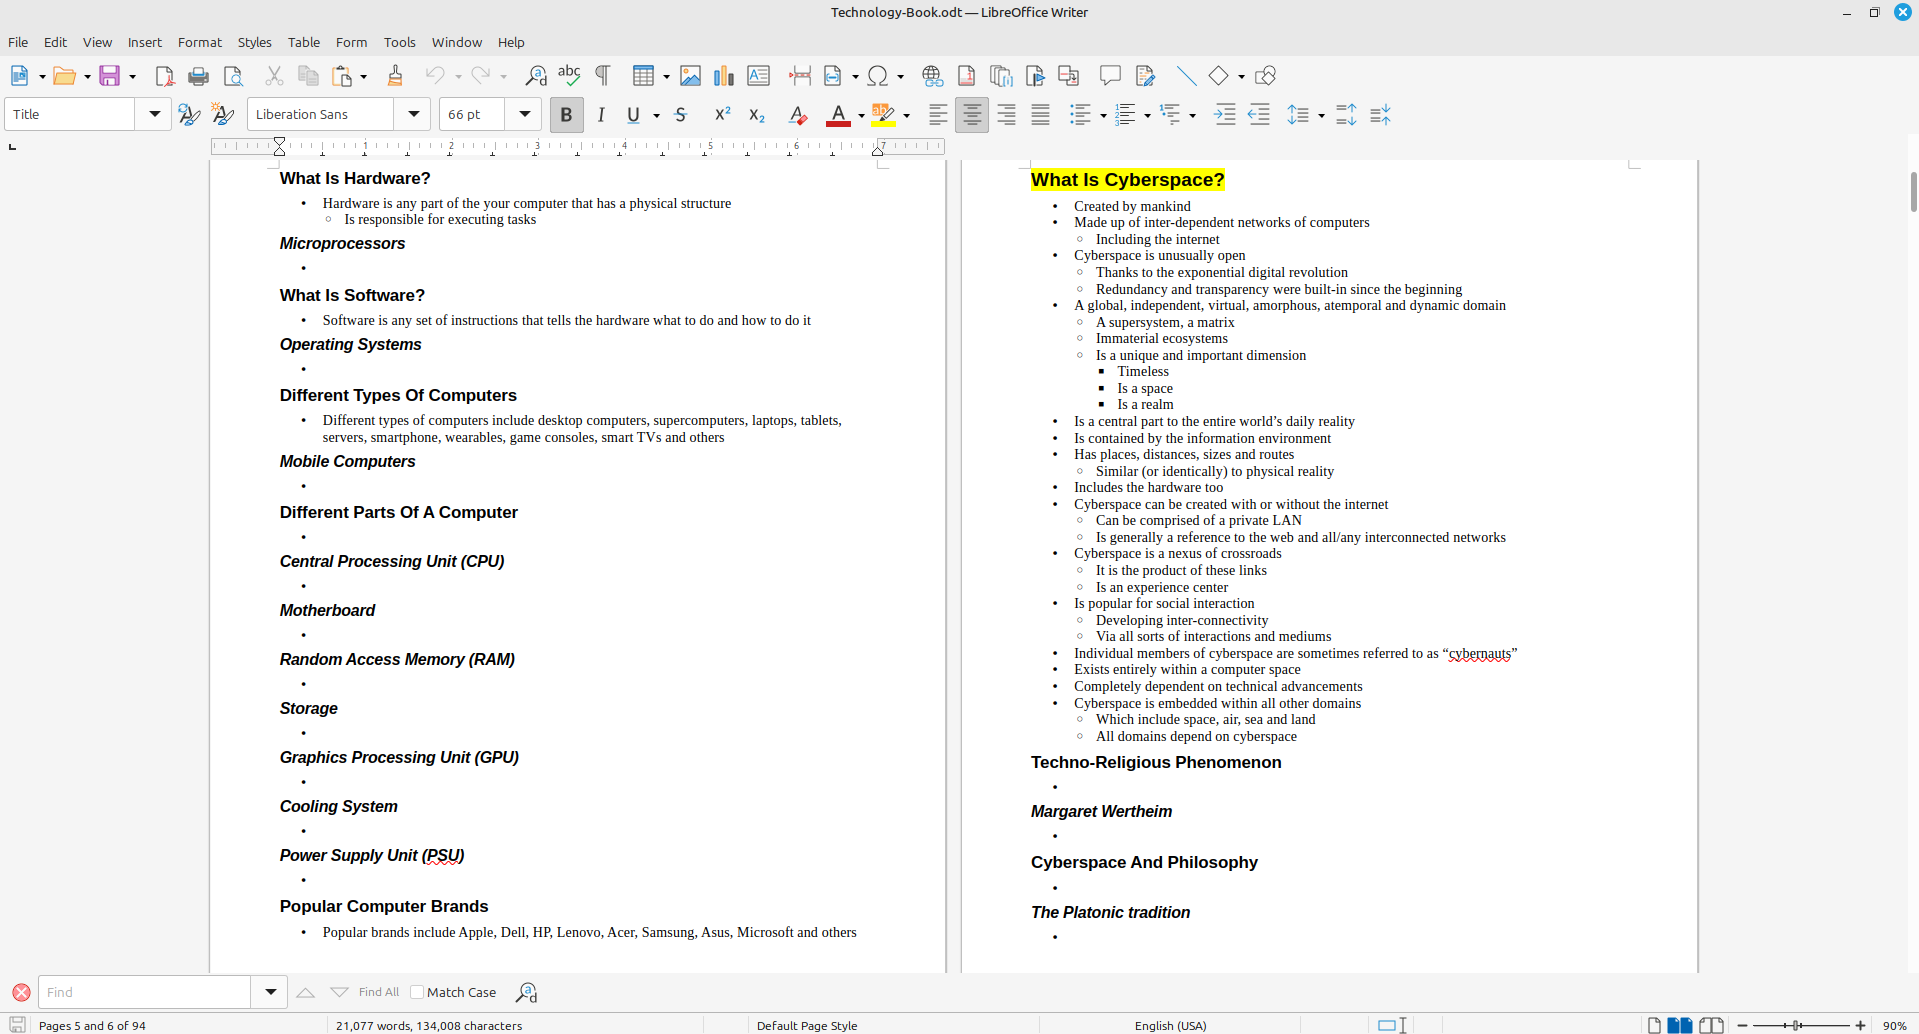Insert a text box icon

click(758, 76)
